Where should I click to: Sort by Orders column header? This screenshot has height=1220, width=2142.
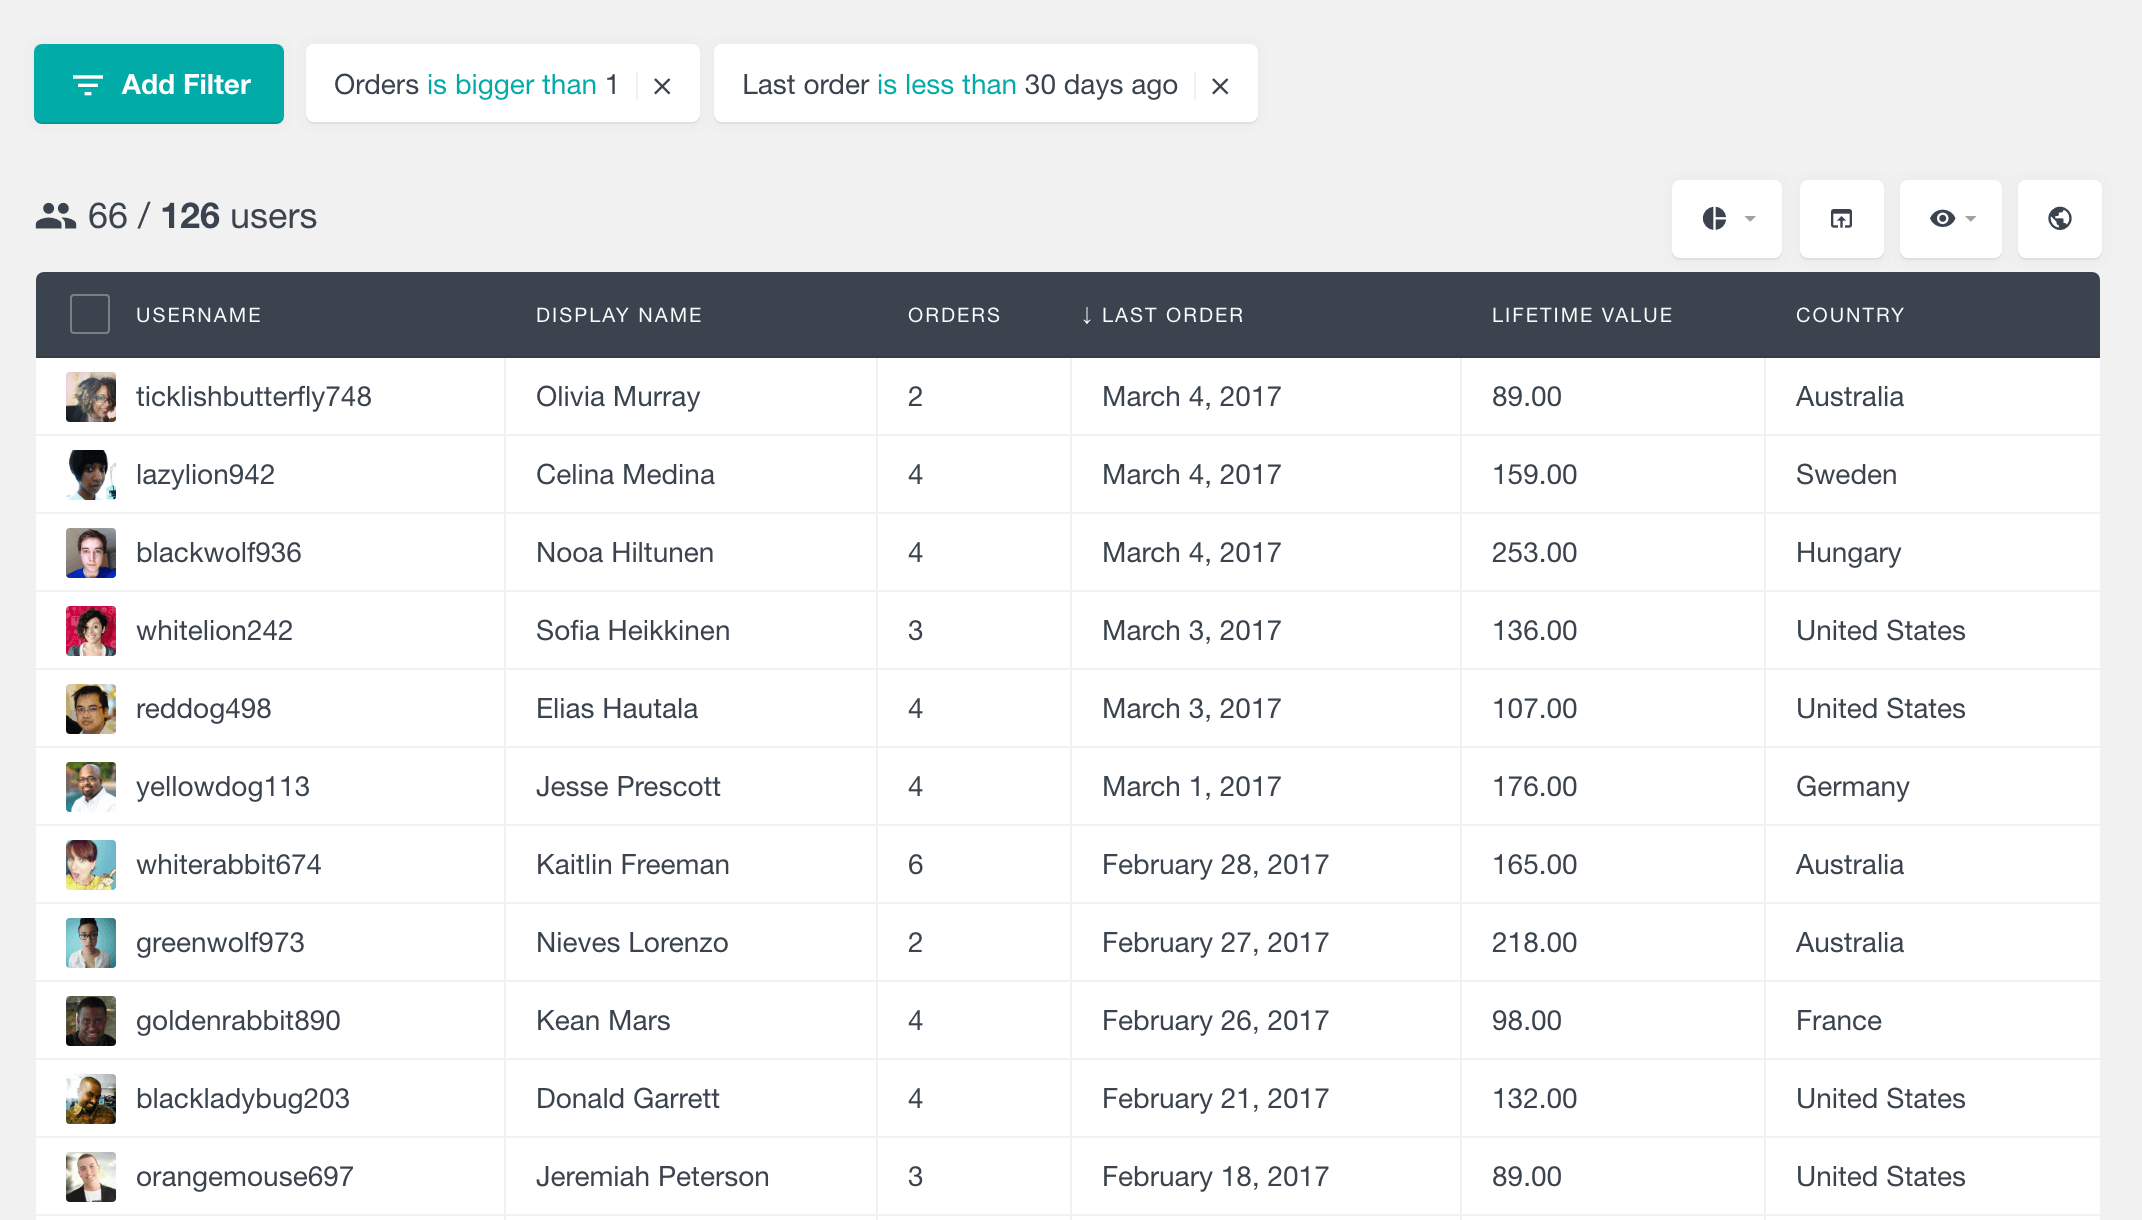pyautogui.click(x=954, y=315)
